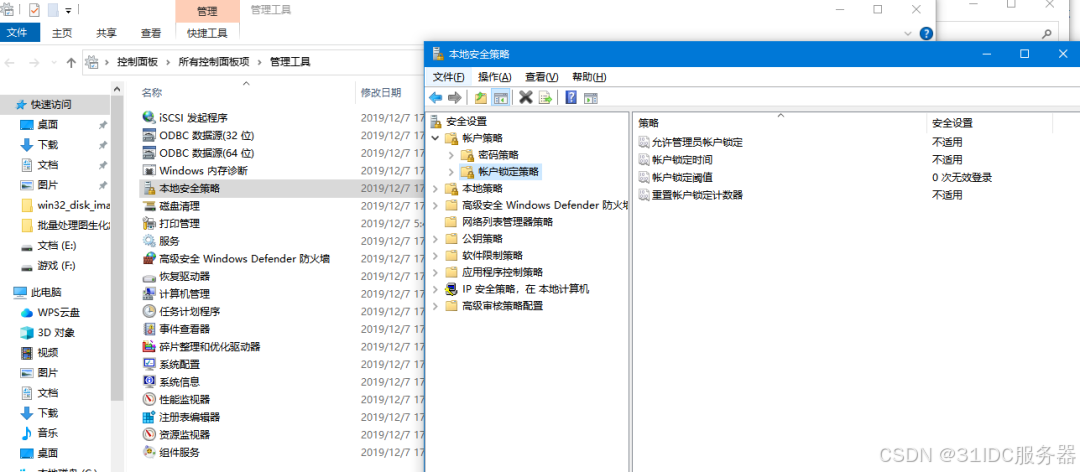Click the Up one level folder icon
This screenshot has height=472, width=1080.
[481, 97]
